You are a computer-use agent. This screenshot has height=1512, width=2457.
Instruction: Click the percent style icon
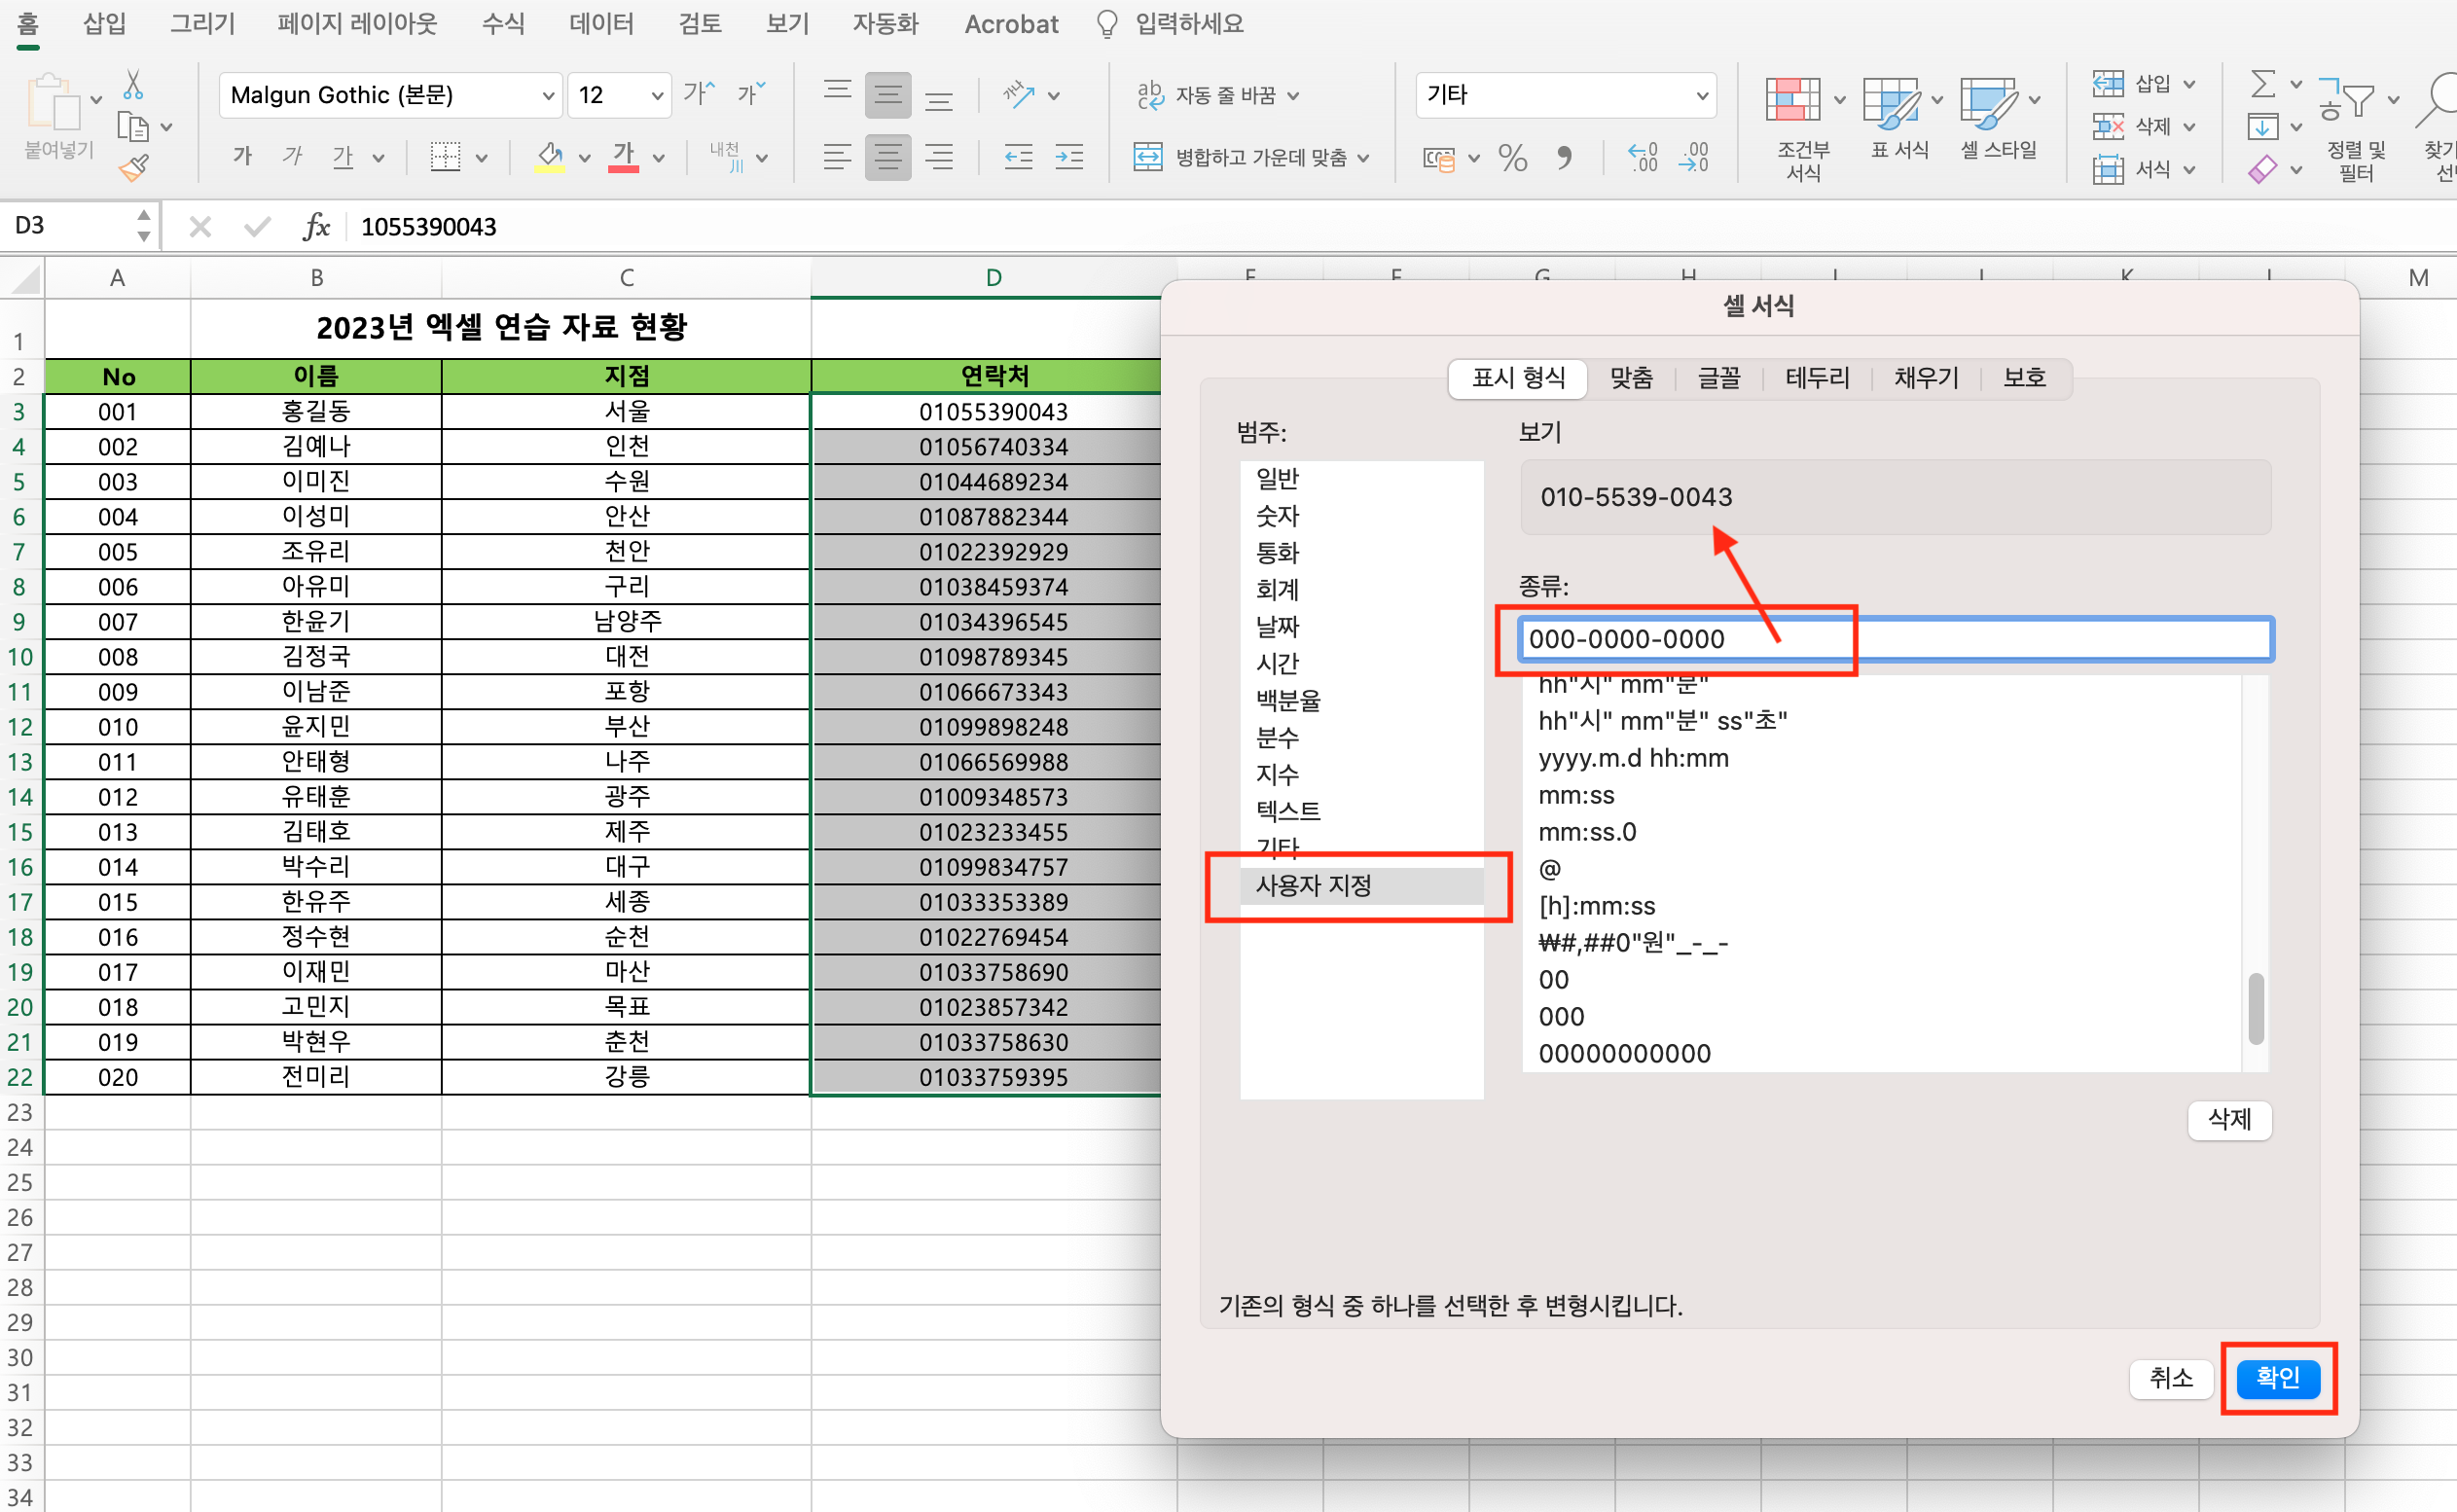1512,157
